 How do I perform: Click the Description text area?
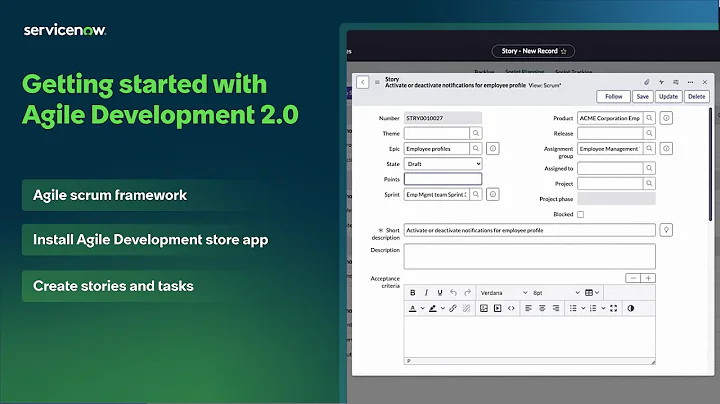[529, 256]
